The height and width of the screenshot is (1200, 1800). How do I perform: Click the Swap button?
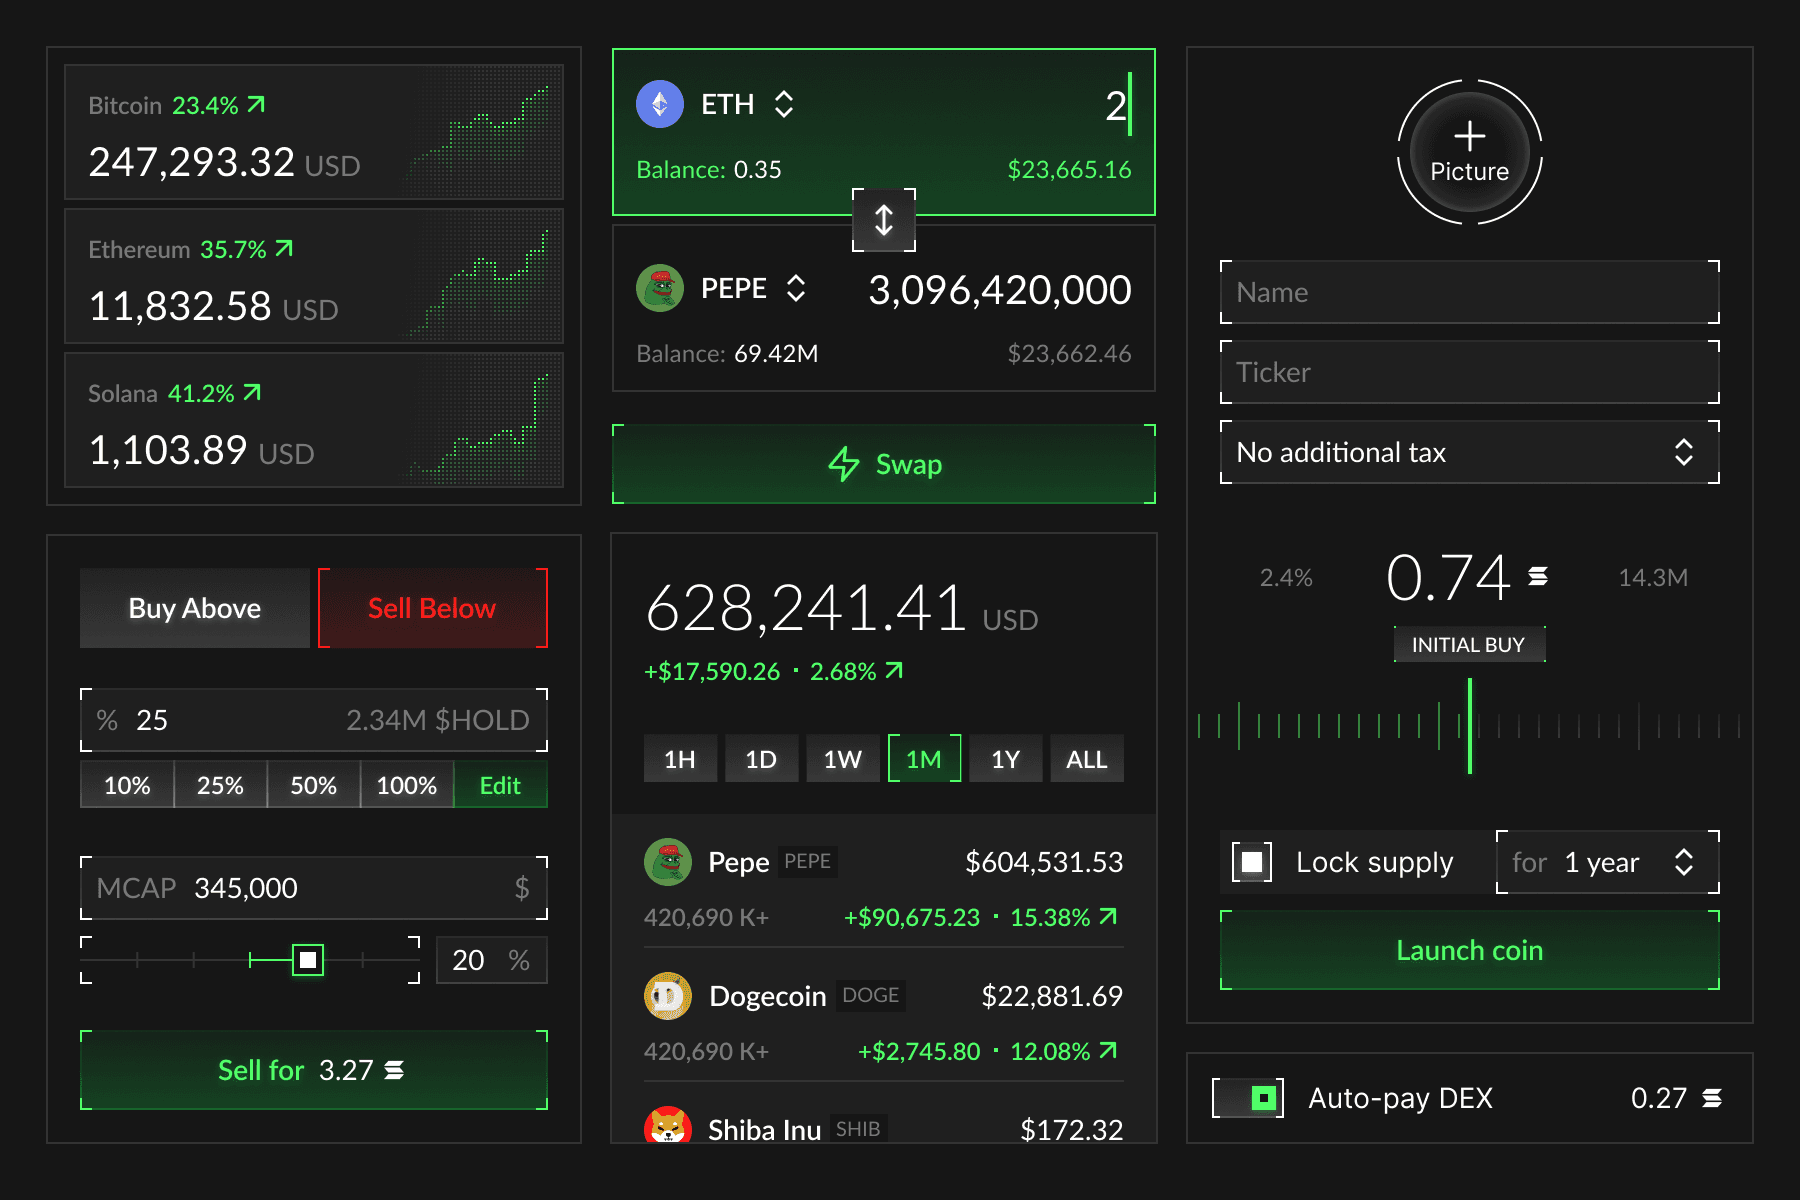tap(884, 464)
